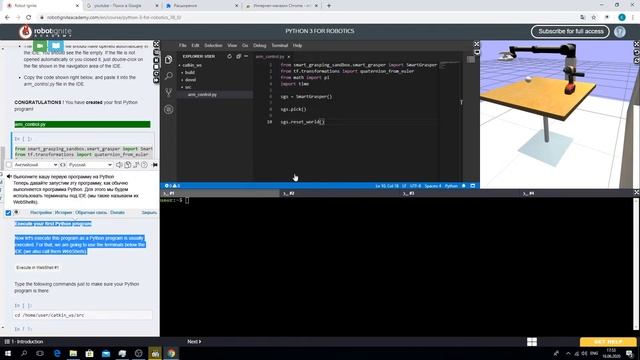Image resolution: width=640 pixels, height=360 pixels.
Task: Open the Explorer files icon in IDE
Action: coord(169,60)
